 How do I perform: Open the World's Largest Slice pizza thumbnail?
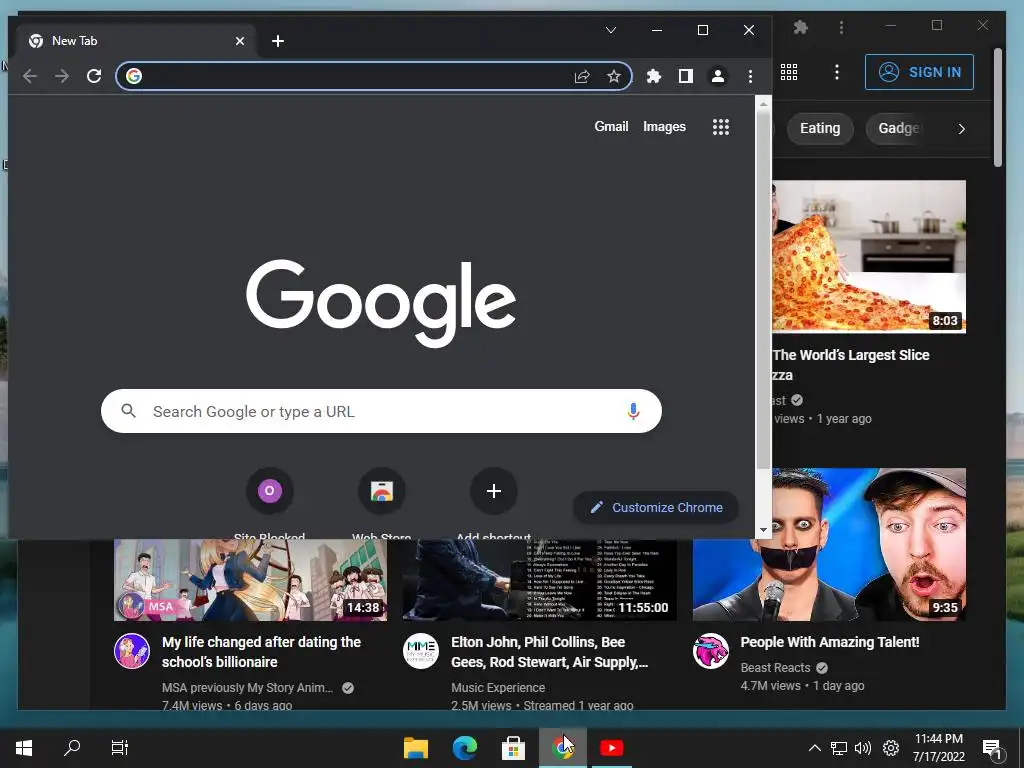click(x=869, y=256)
